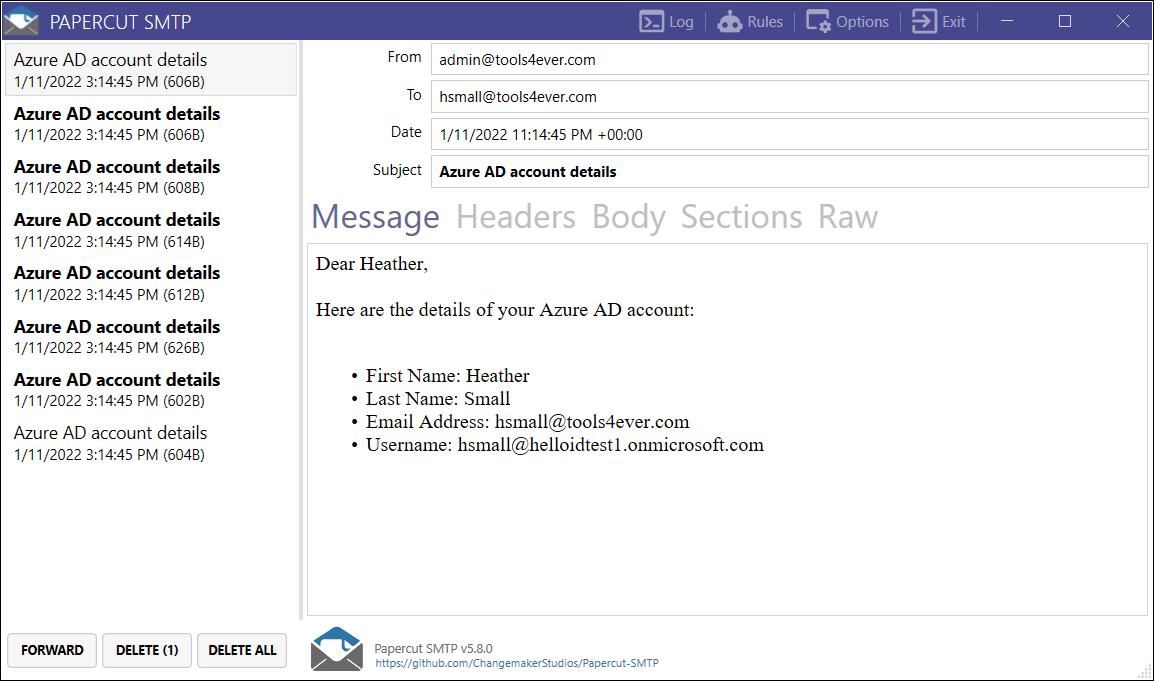
Task: Open the Log terminal icon
Action: [x=653, y=21]
